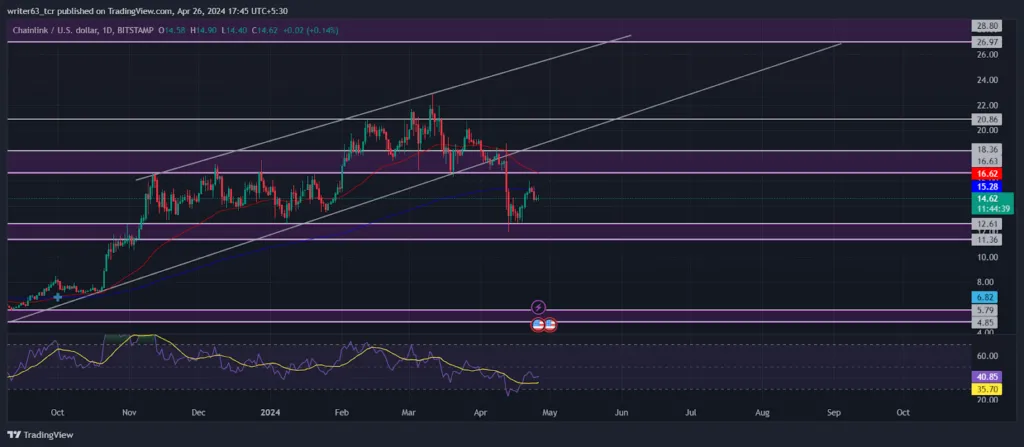The image size is (1024, 447).
Task: Click the Feb label on time axis
Action: tap(340, 413)
